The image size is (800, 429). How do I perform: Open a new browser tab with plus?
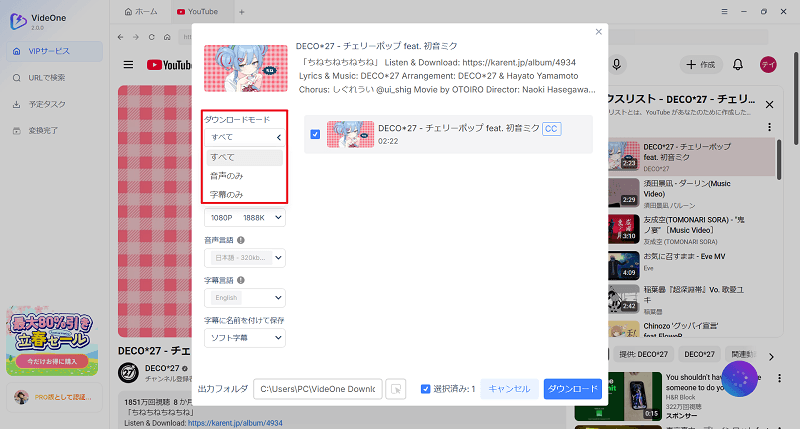pyautogui.click(x=241, y=11)
